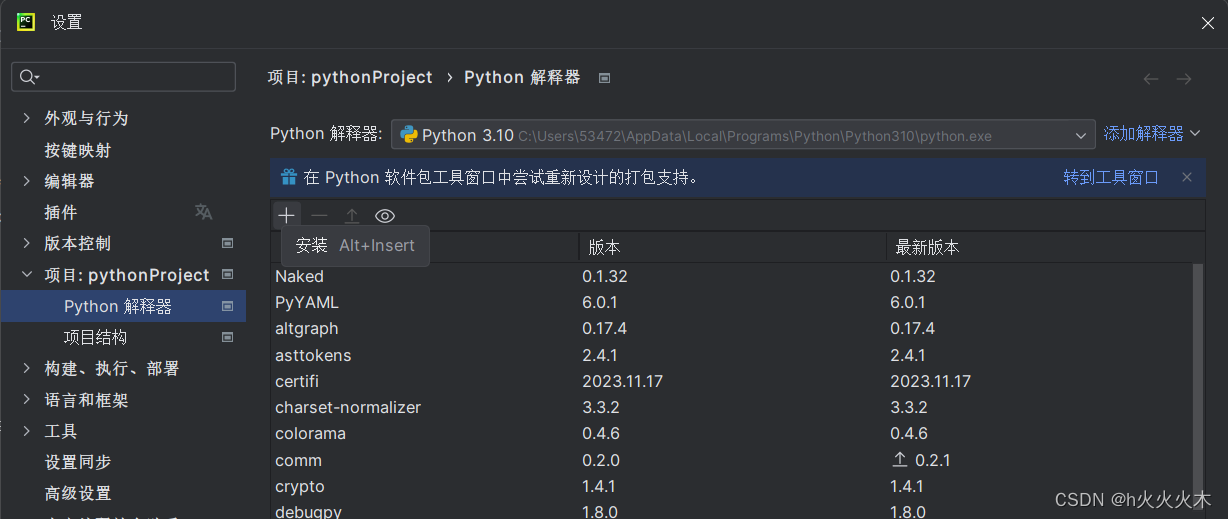Expand 工具 section
The image size is (1228, 519).
[x=26, y=431]
